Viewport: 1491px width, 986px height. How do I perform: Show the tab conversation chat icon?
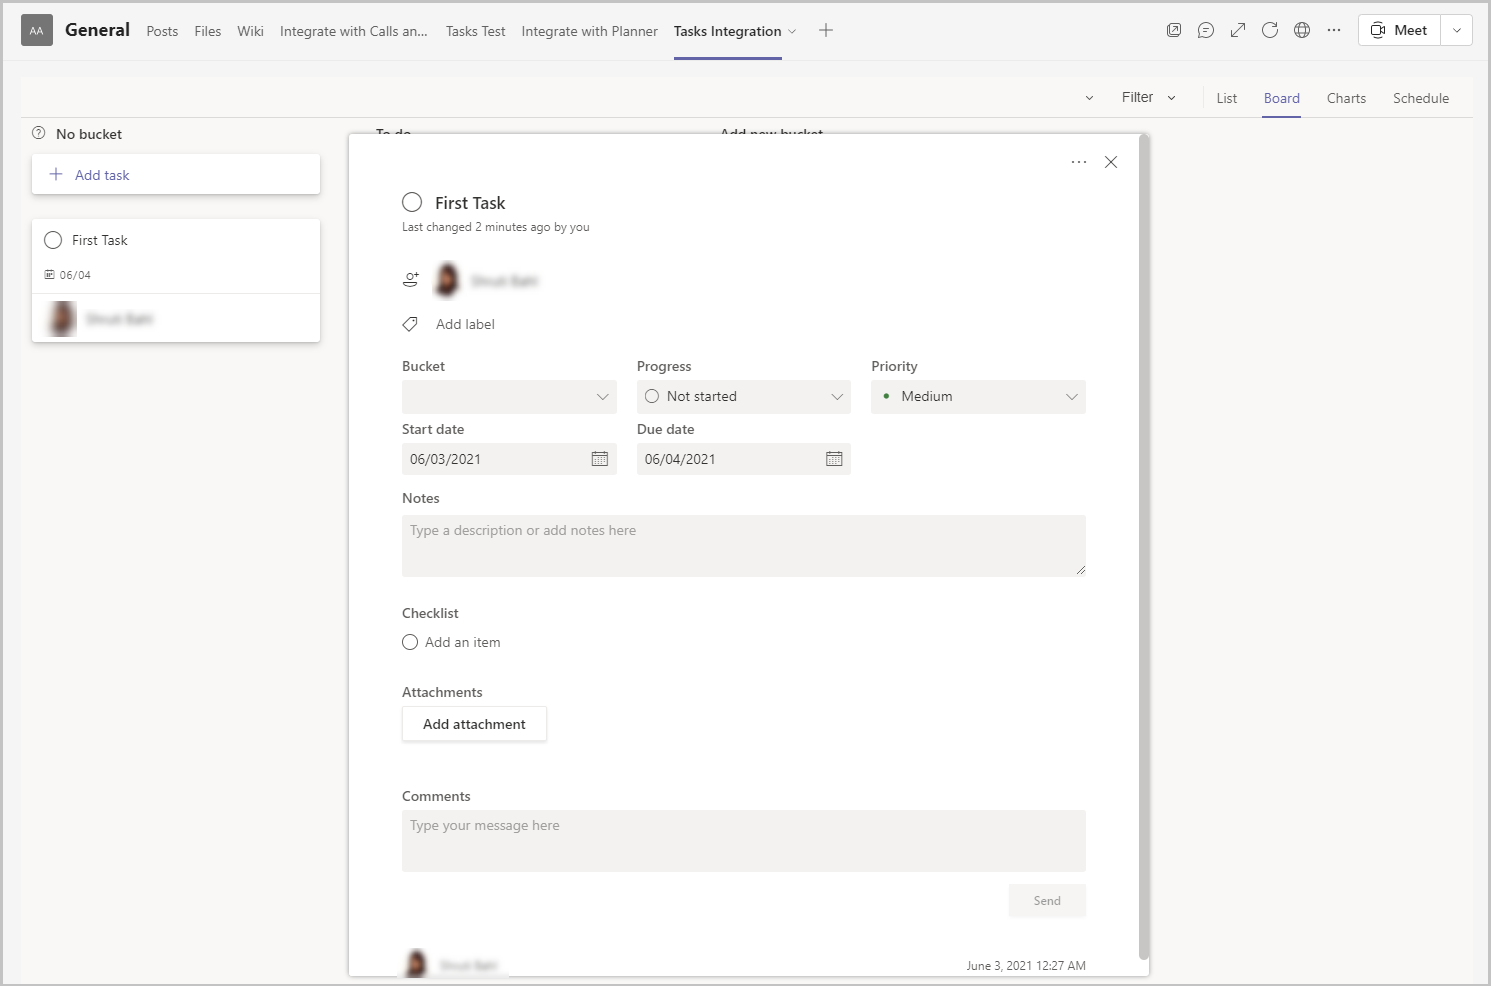(x=1206, y=30)
